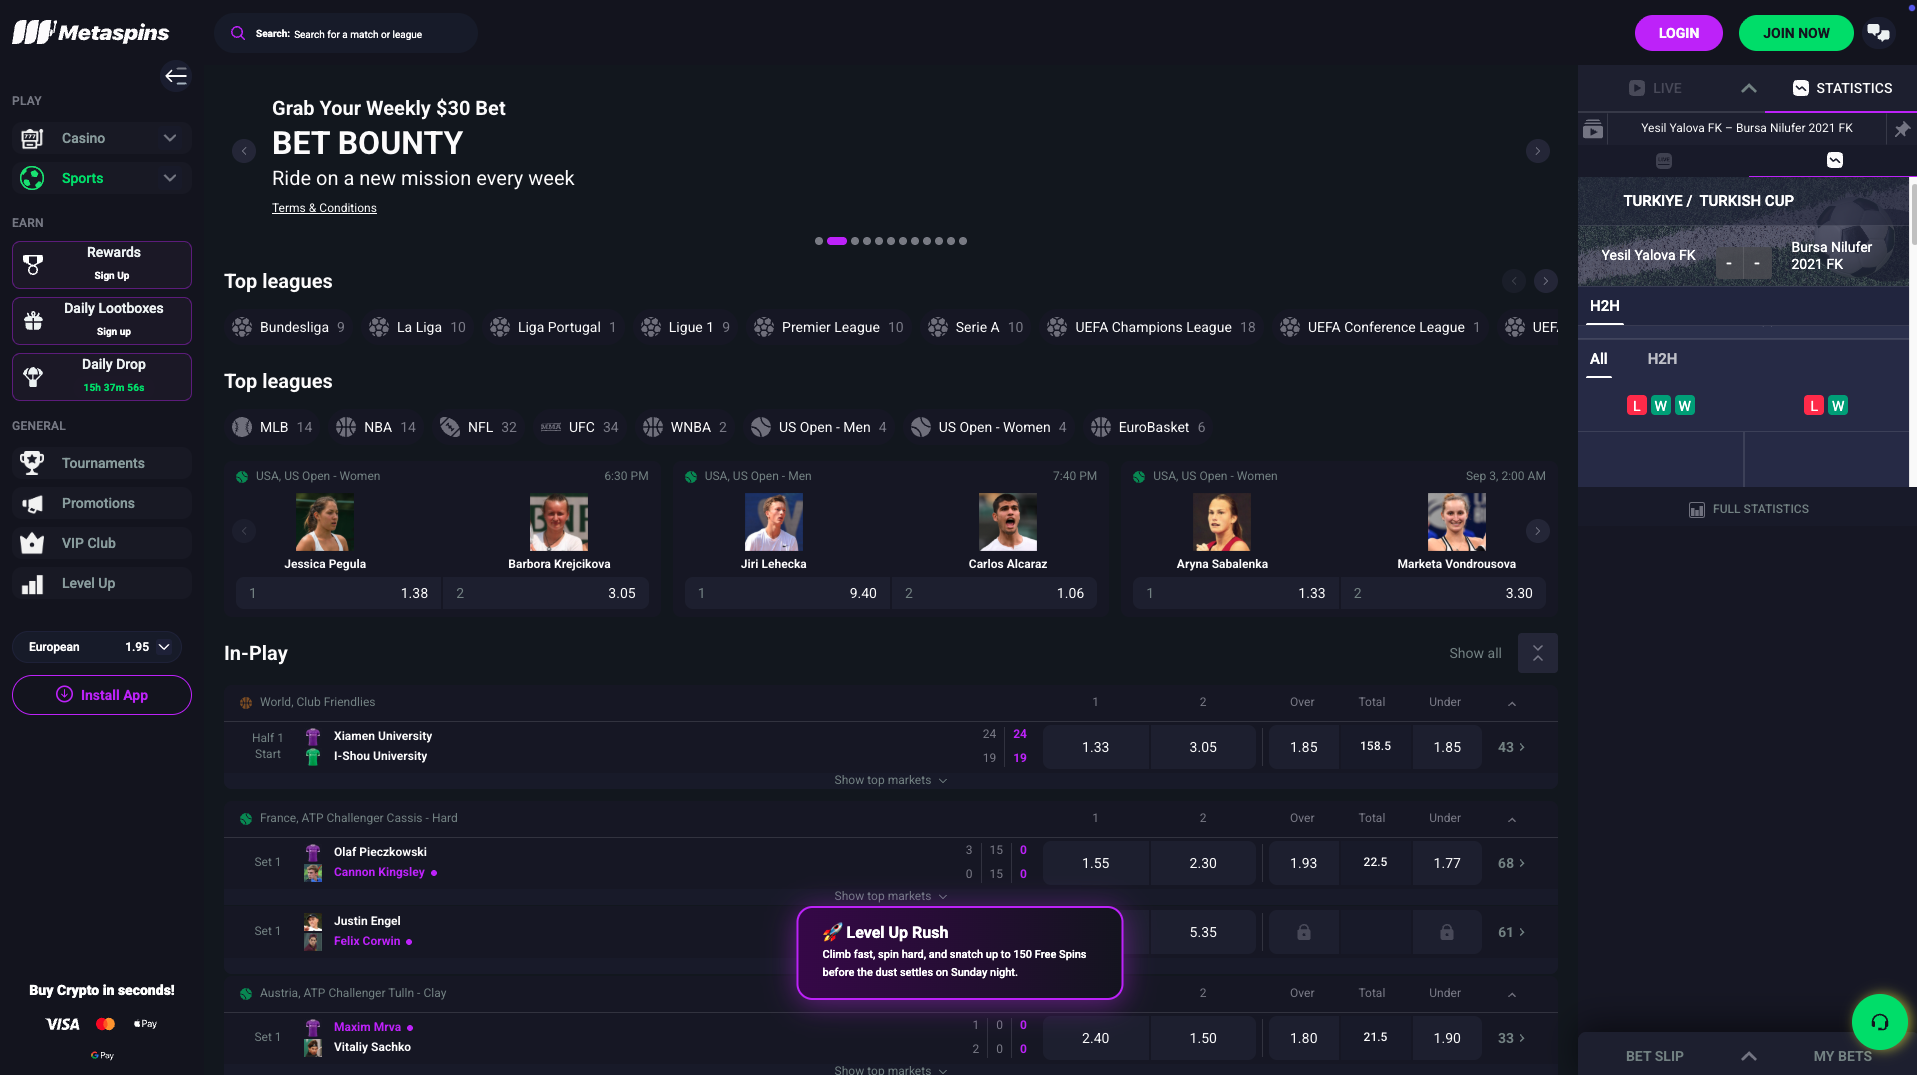Open Terms & Conditions link

(x=324, y=208)
